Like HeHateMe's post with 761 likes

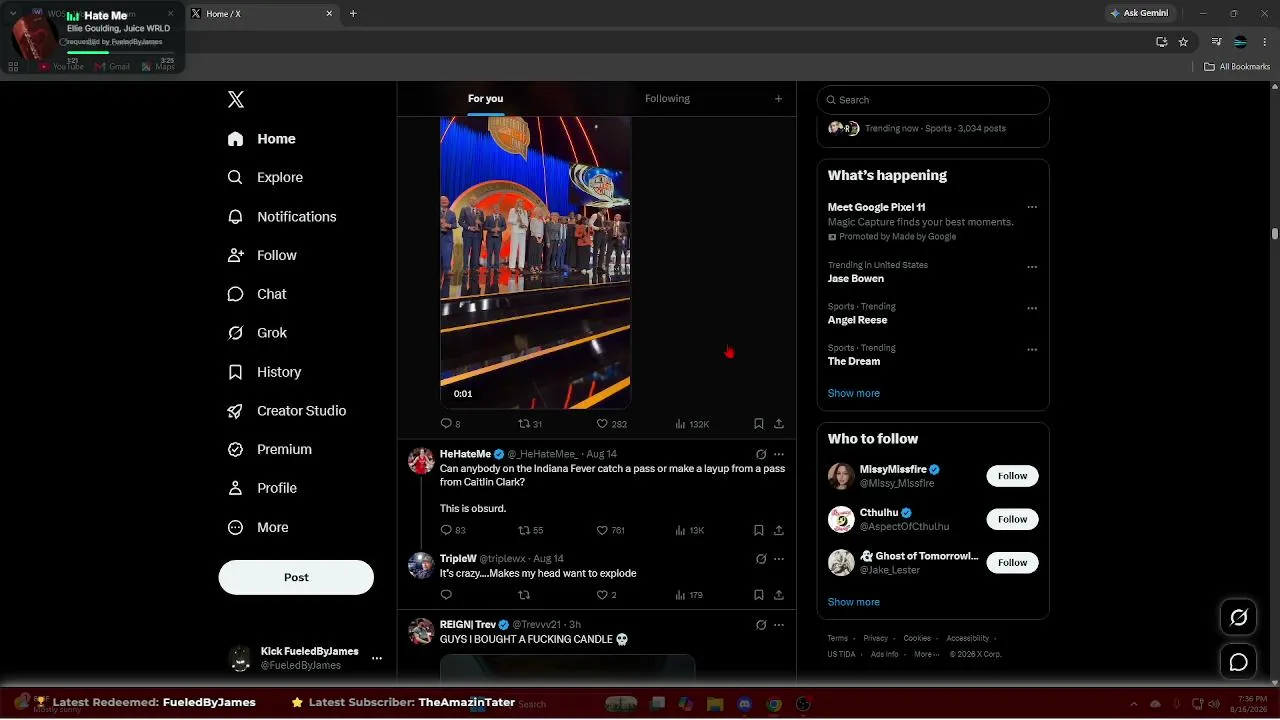(610, 530)
